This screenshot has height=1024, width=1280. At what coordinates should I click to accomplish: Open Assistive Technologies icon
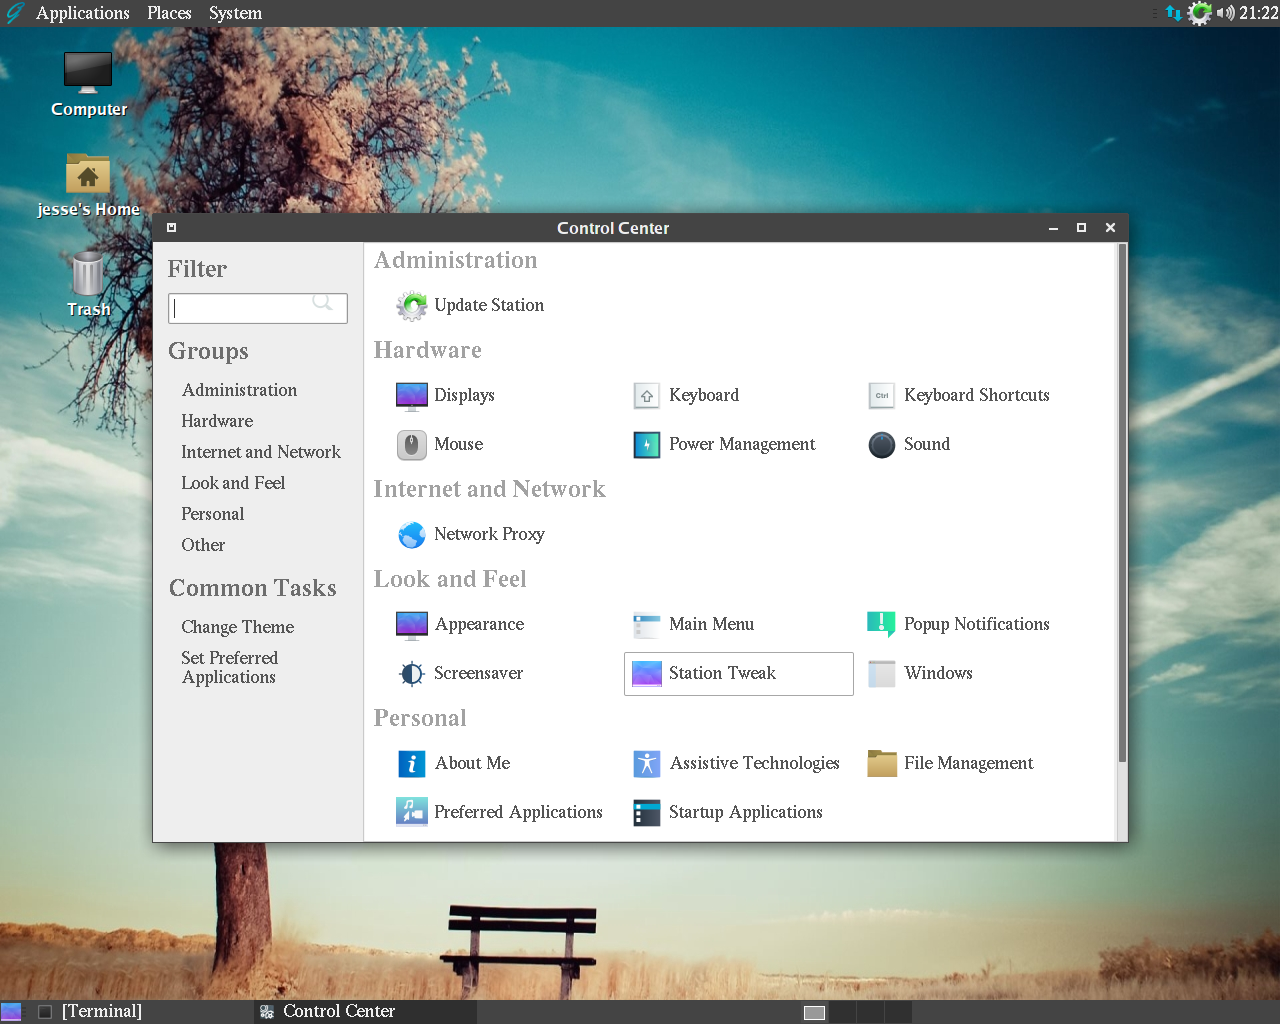pyautogui.click(x=646, y=763)
